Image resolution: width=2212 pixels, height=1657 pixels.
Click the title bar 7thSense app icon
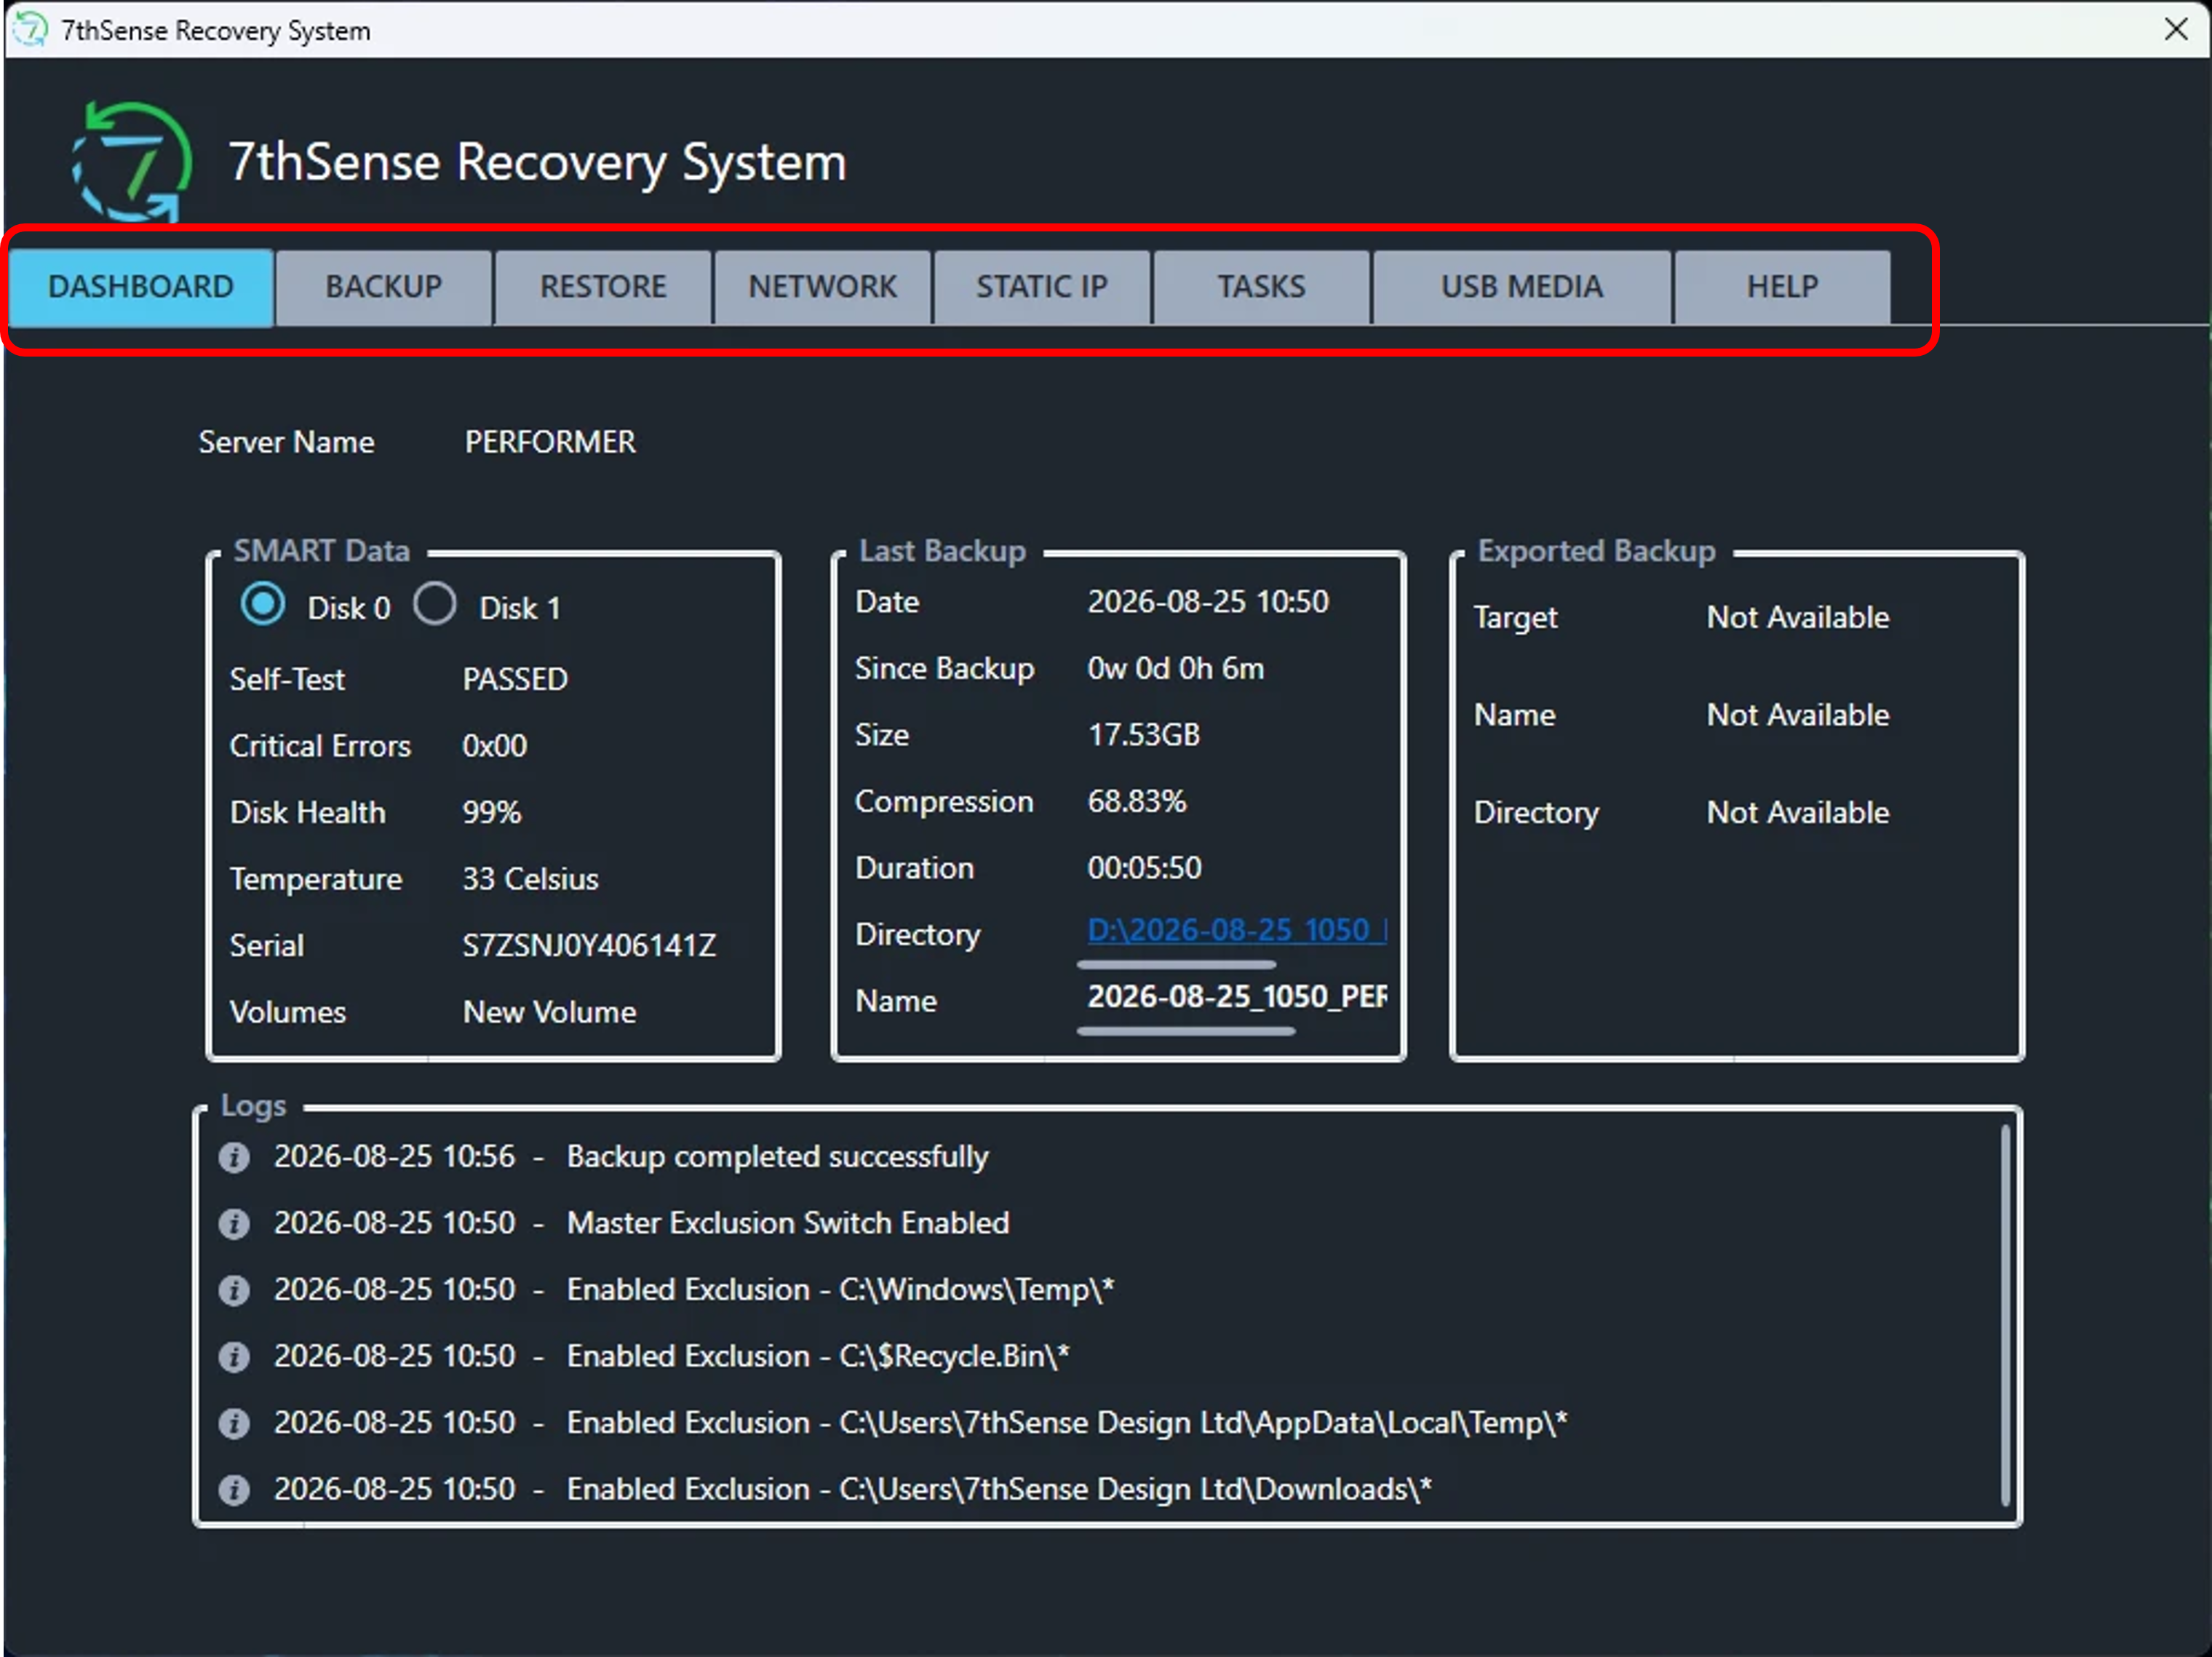point(30,30)
